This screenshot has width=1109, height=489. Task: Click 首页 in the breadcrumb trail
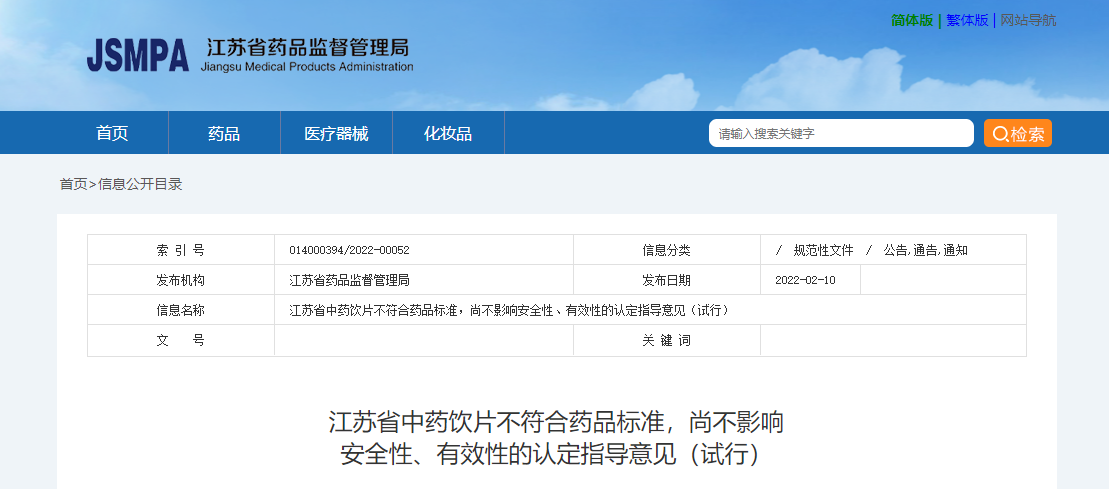pyautogui.click(x=73, y=184)
